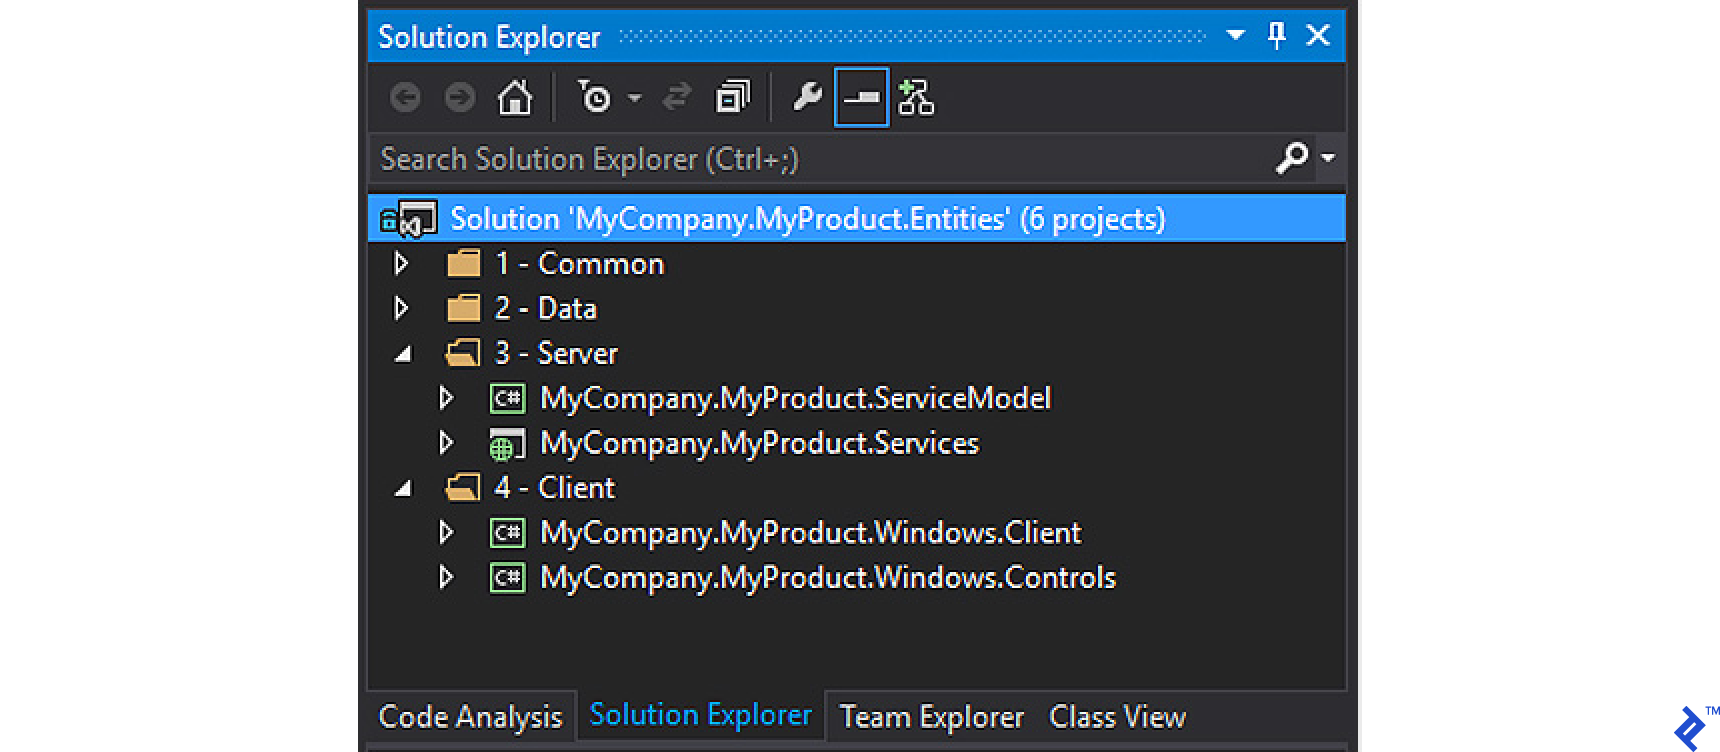Toggle Preview Selected Items button
1720x752 pixels.
click(861, 97)
